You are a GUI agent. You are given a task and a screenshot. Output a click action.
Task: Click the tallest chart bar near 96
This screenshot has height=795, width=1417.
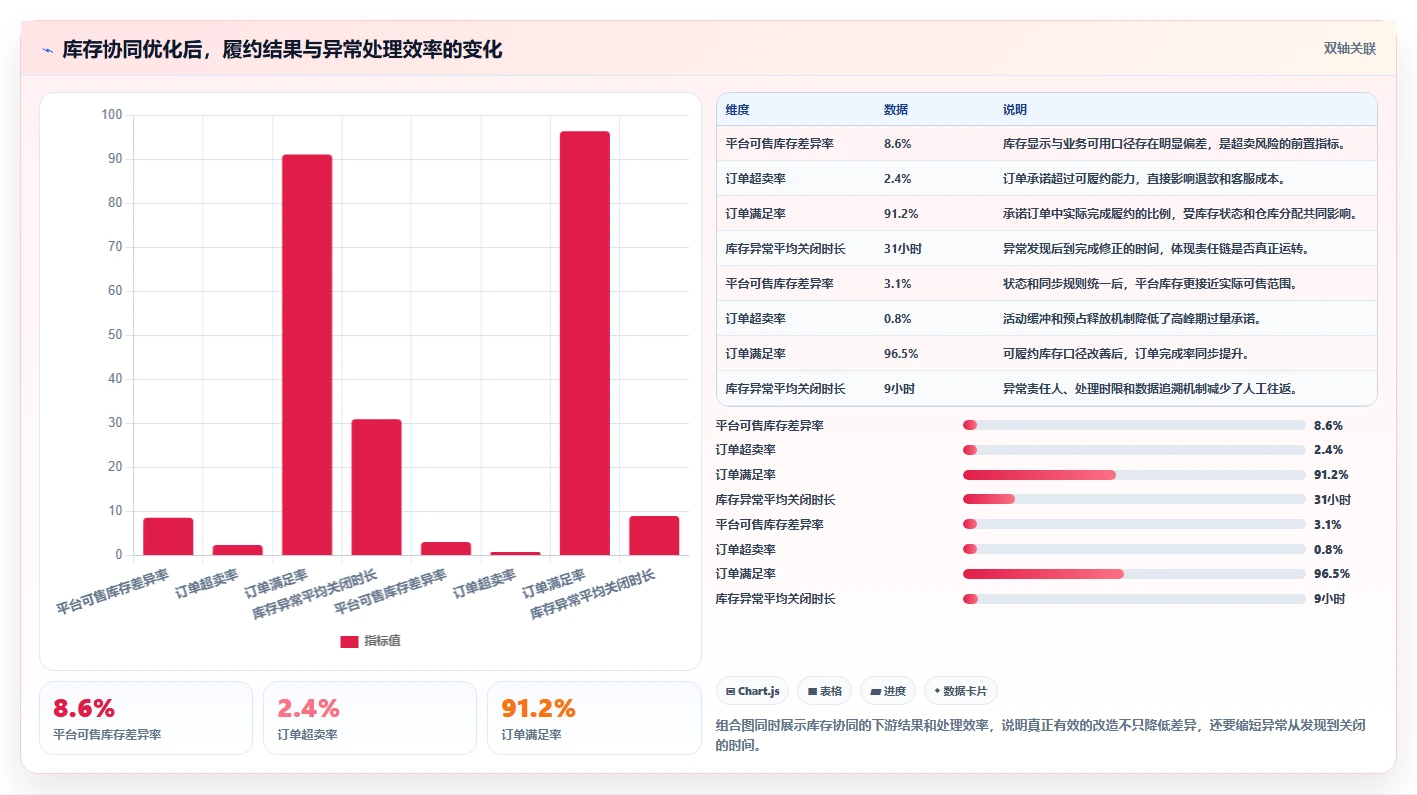tap(585, 343)
